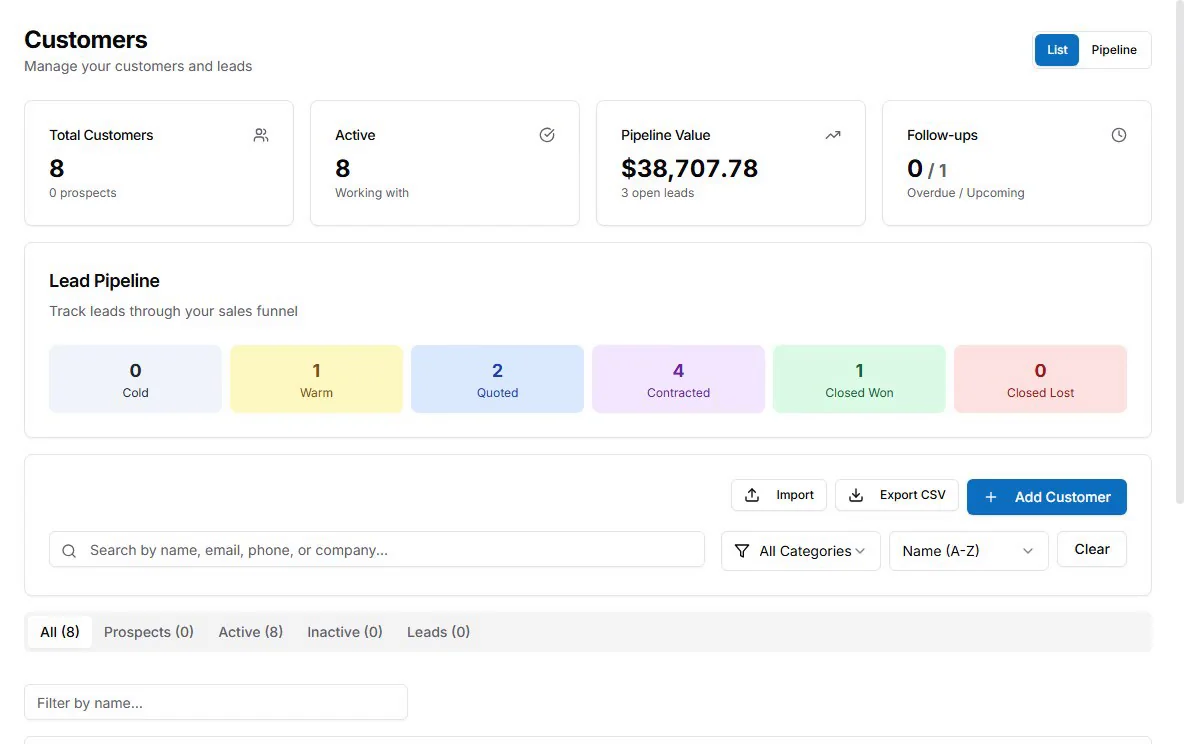
Task: Click 'Track leads through your sales funnel'
Action: (x=174, y=311)
